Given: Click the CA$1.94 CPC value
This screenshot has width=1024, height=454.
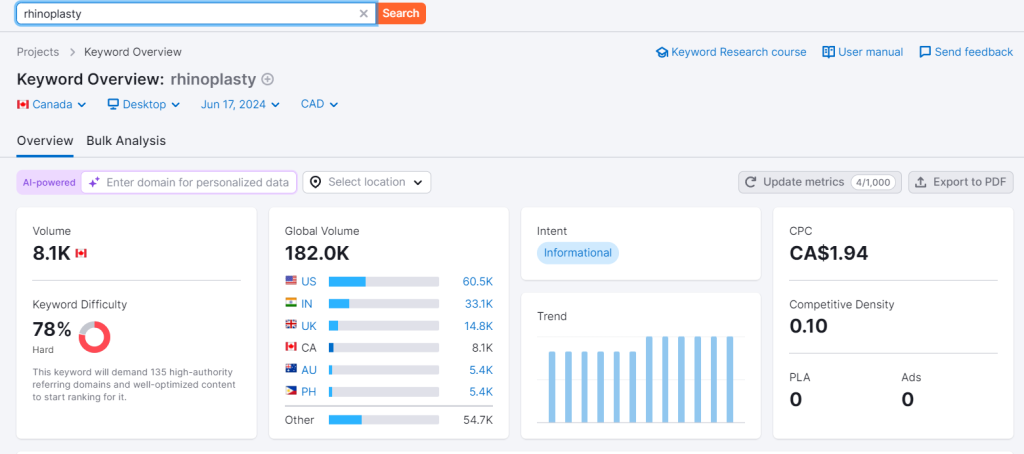Looking at the screenshot, I should (829, 253).
